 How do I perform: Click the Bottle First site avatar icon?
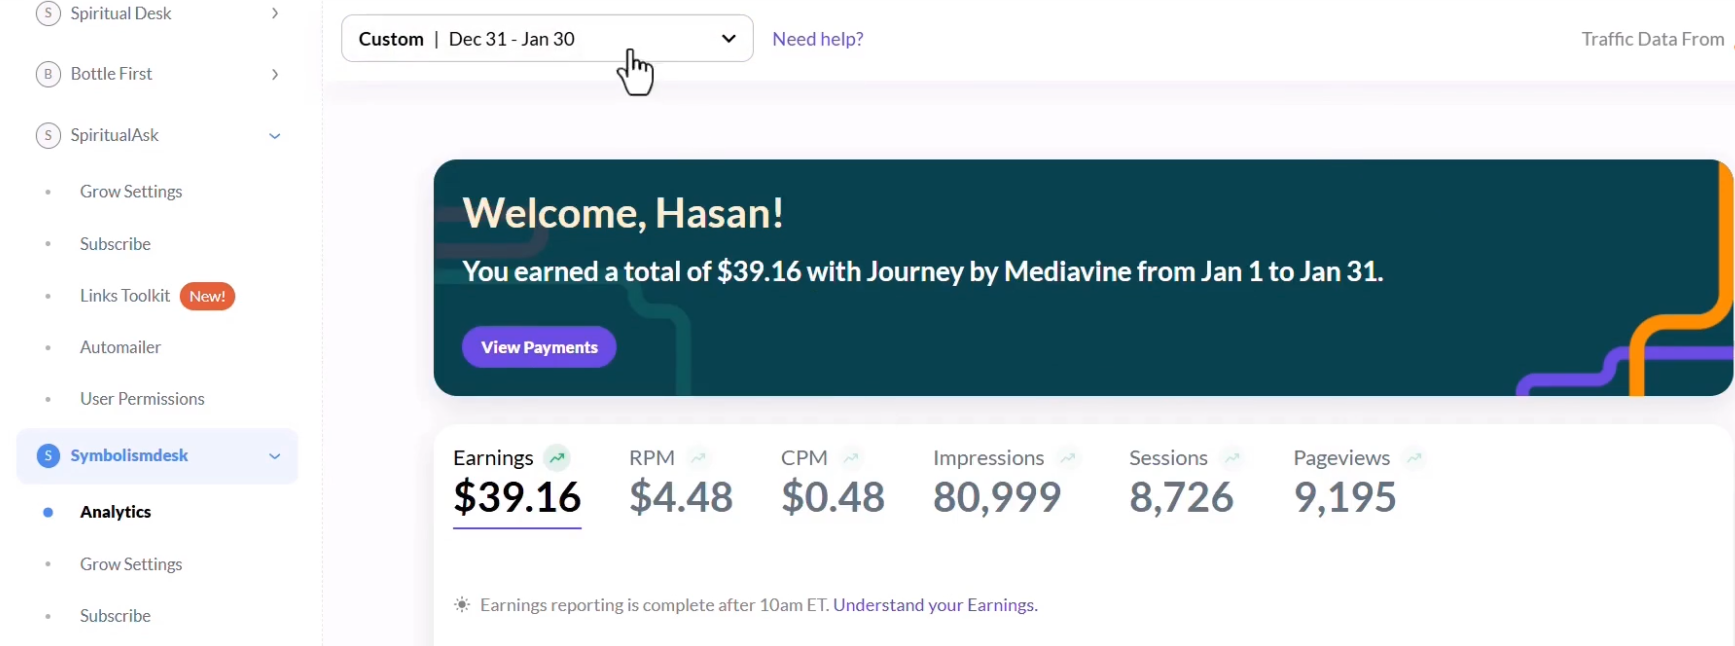point(48,74)
